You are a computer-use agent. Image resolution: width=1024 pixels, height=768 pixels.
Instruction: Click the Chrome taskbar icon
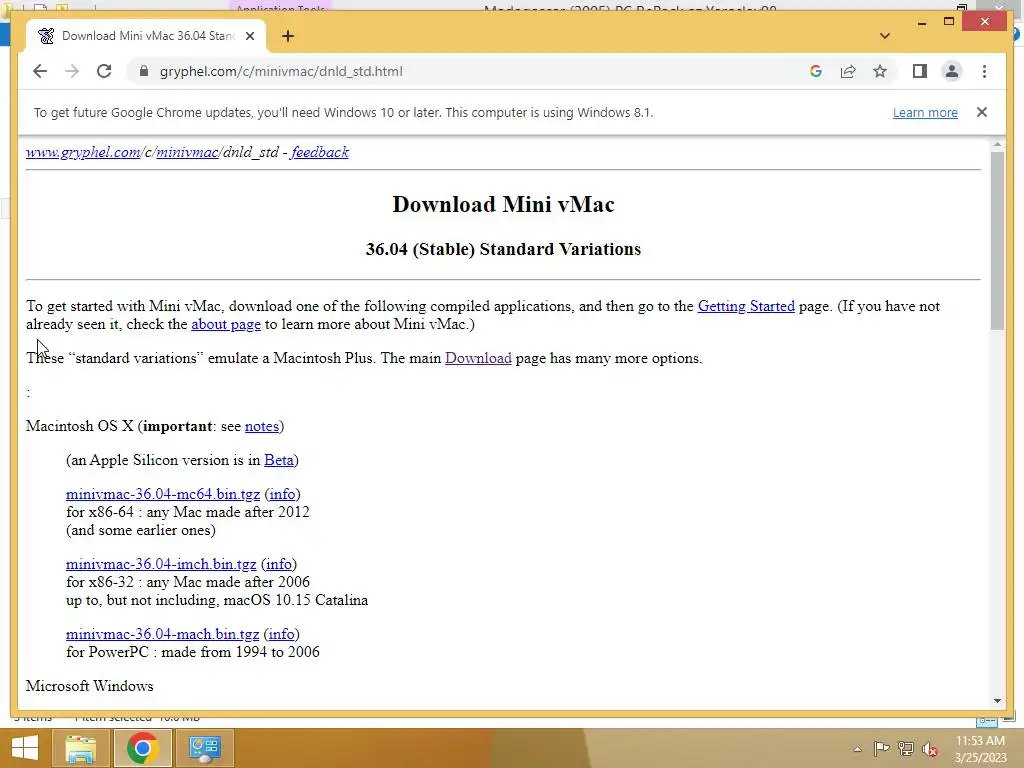(142, 748)
